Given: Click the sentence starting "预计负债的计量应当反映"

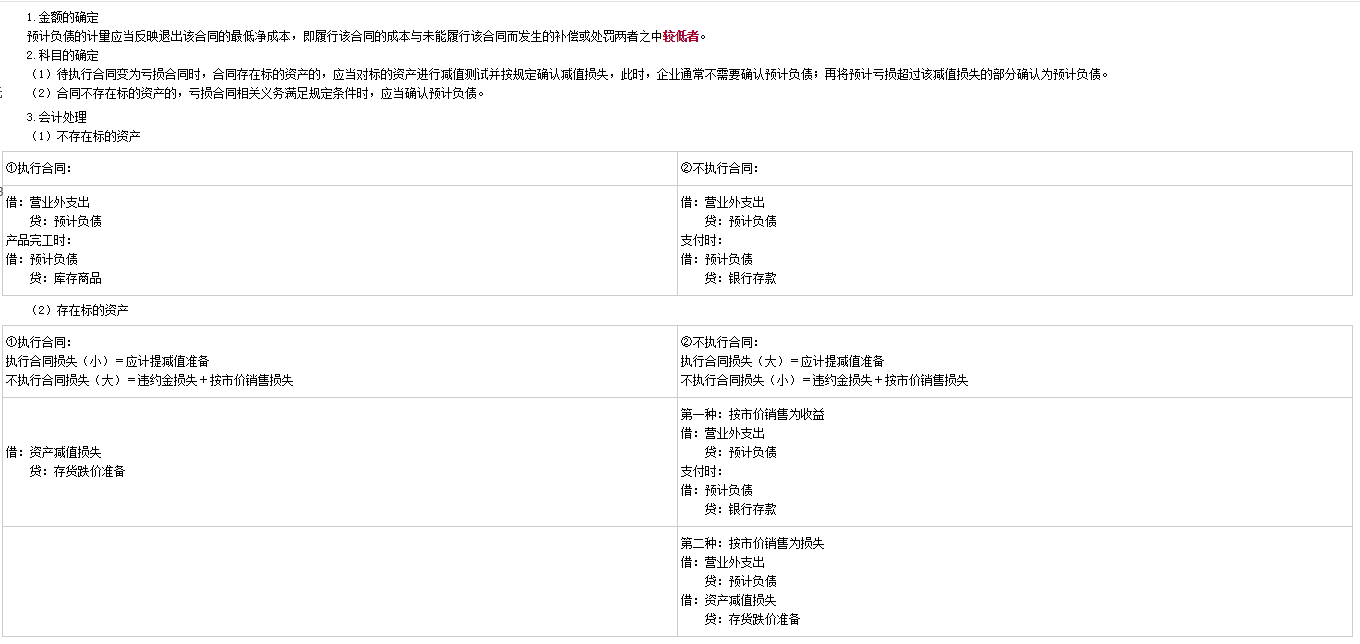Looking at the screenshot, I should tap(367, 36).
